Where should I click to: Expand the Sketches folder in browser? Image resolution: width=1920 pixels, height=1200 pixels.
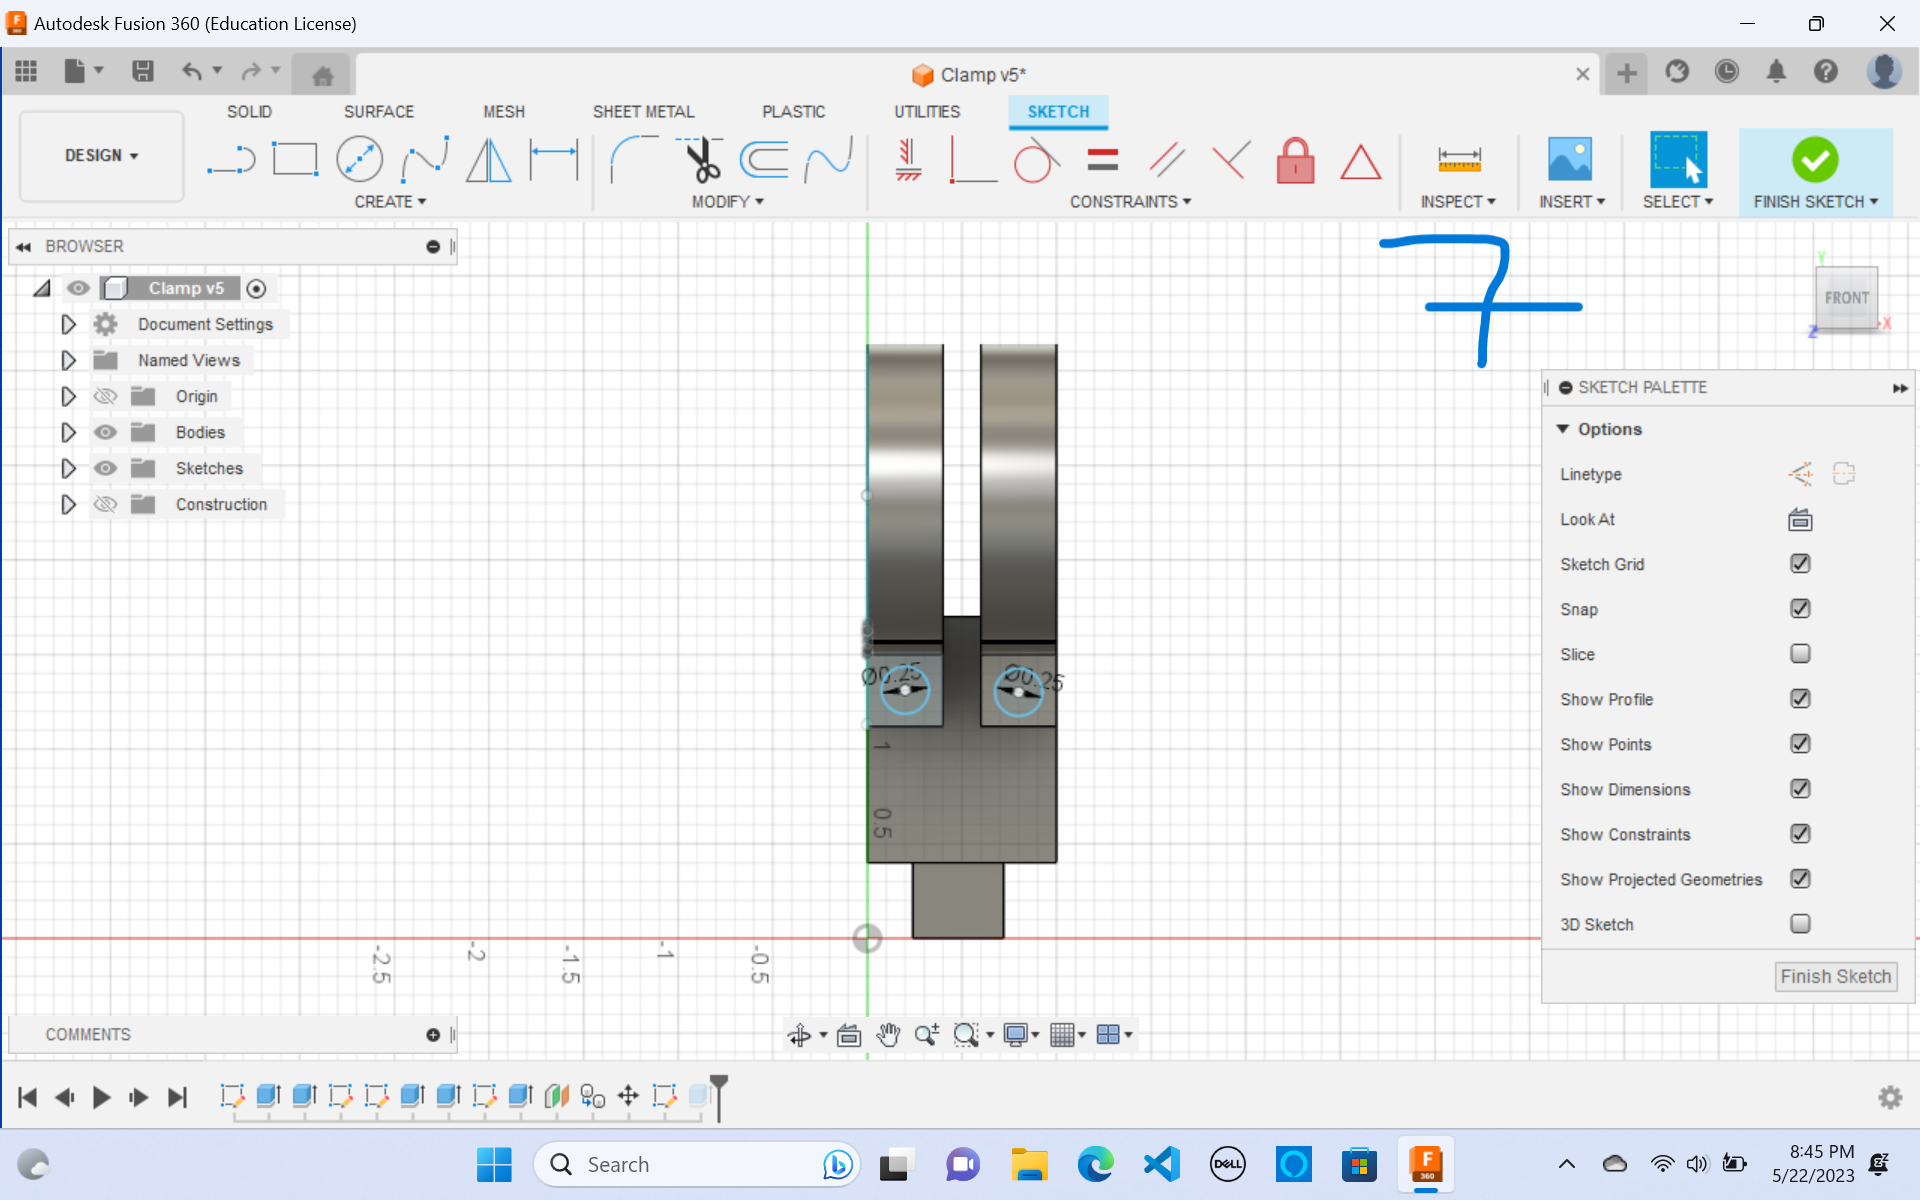pyautogui.click(x=68, y=468)
